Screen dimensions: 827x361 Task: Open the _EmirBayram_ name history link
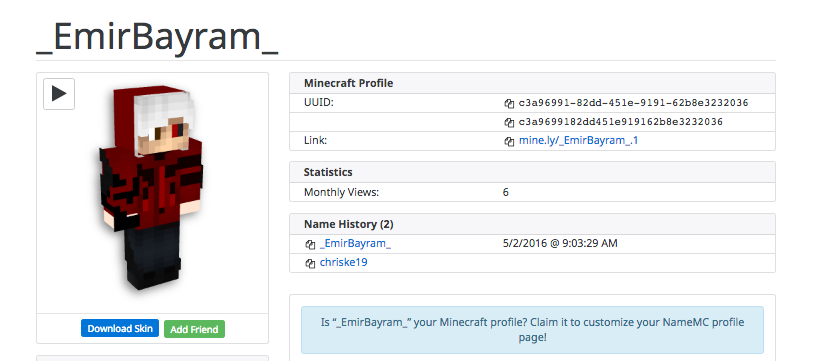tap(355, 243)
